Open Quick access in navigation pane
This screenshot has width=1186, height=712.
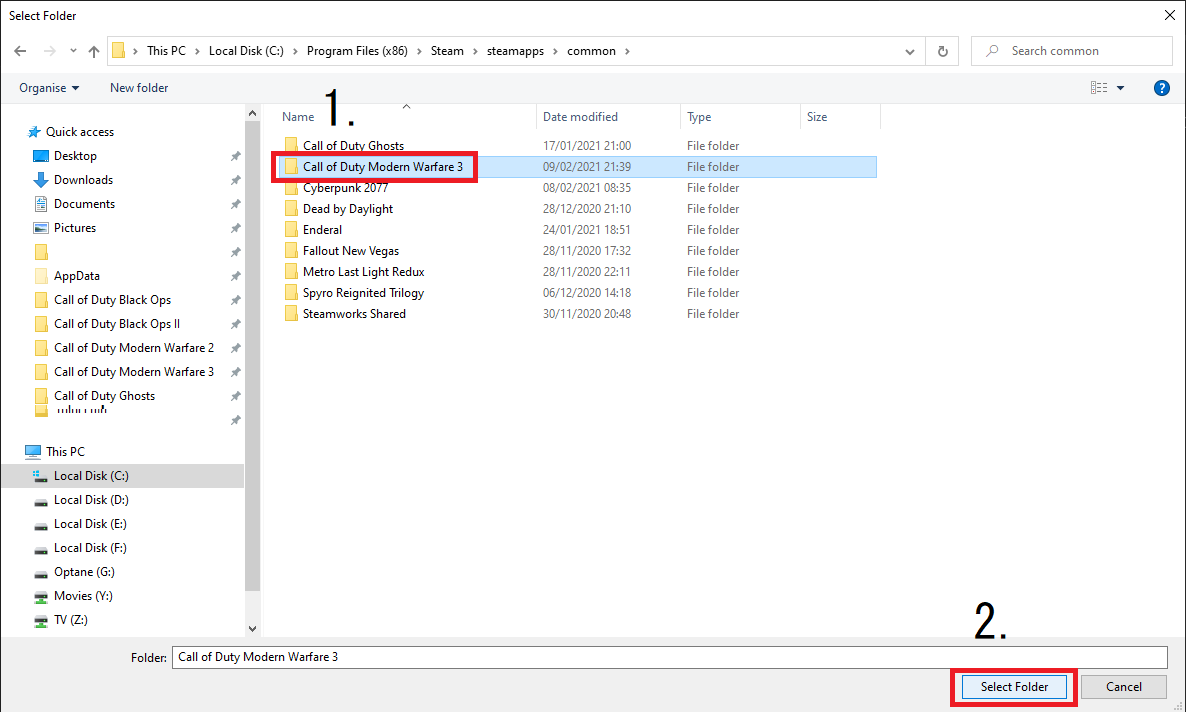pos(71,132)
